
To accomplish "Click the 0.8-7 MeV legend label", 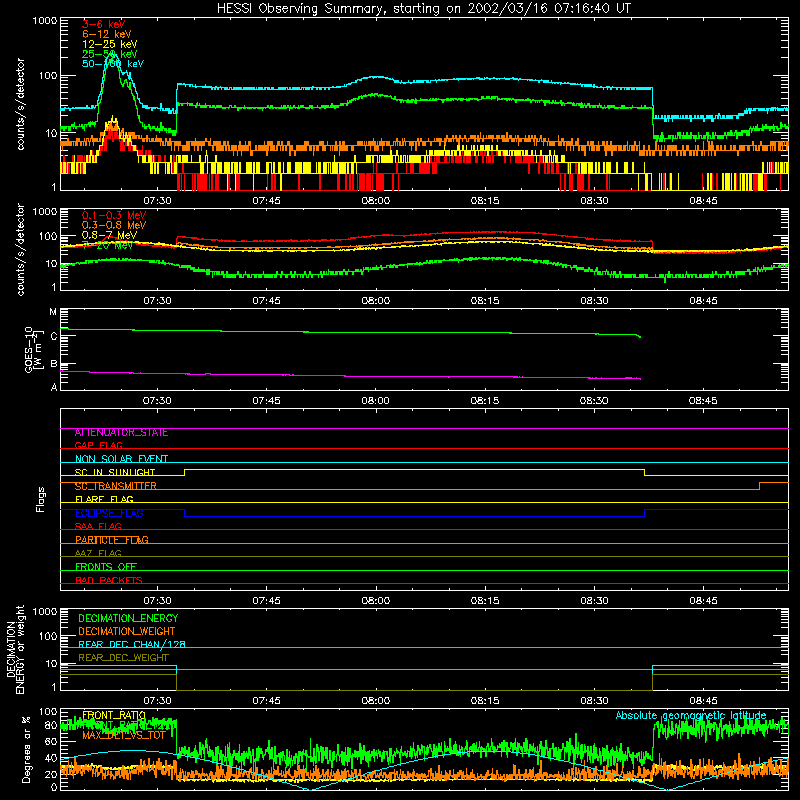I will pyautogui.click(x=109, y=235).
